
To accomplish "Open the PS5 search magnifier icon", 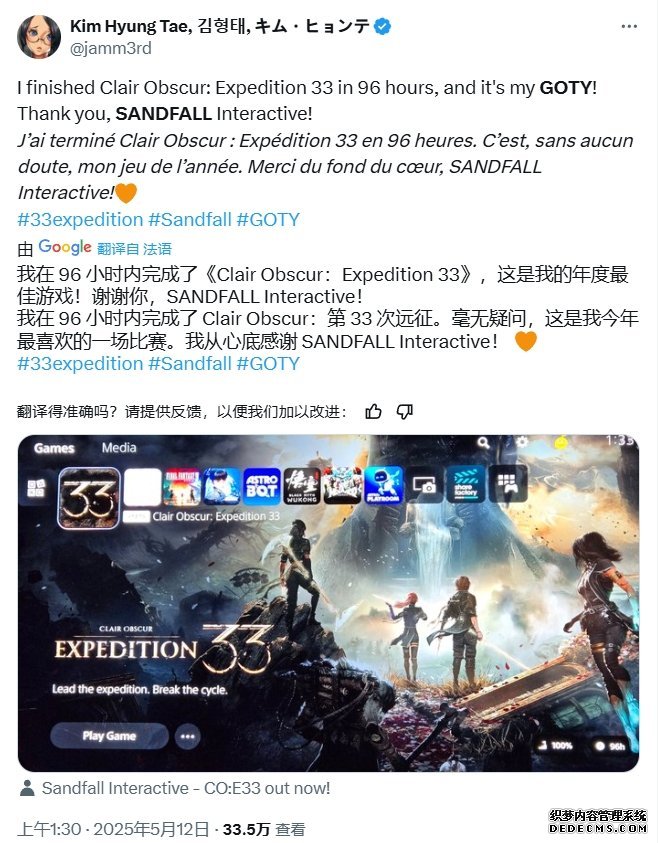I will pyautogui.click(x=483, y=442).
